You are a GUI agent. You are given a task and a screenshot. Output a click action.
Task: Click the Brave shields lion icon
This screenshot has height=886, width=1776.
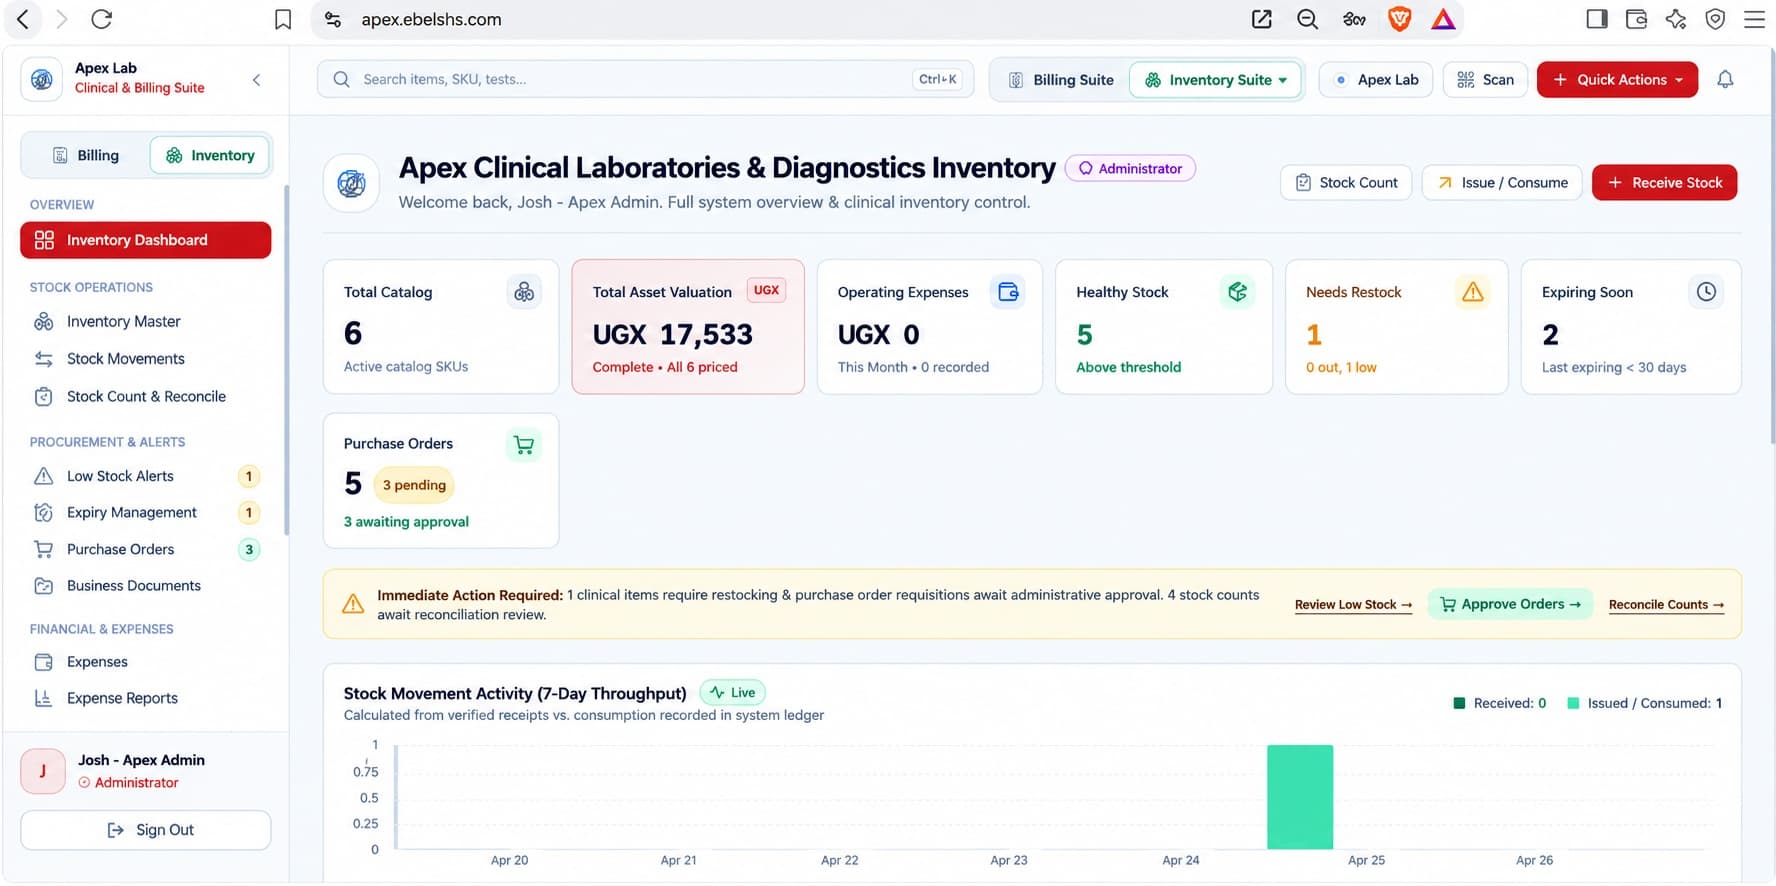click(1400, 19)
